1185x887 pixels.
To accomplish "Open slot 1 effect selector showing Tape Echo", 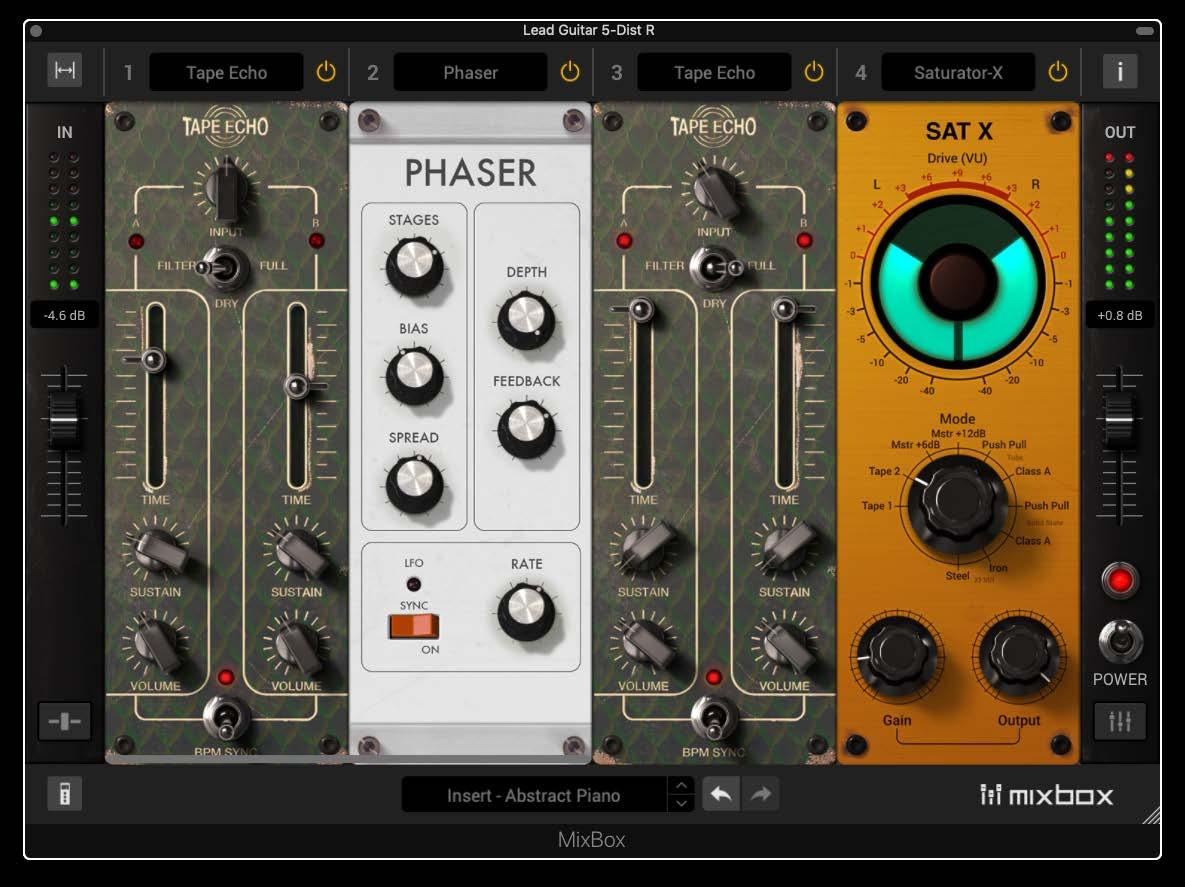I will [x=227, y=73].
